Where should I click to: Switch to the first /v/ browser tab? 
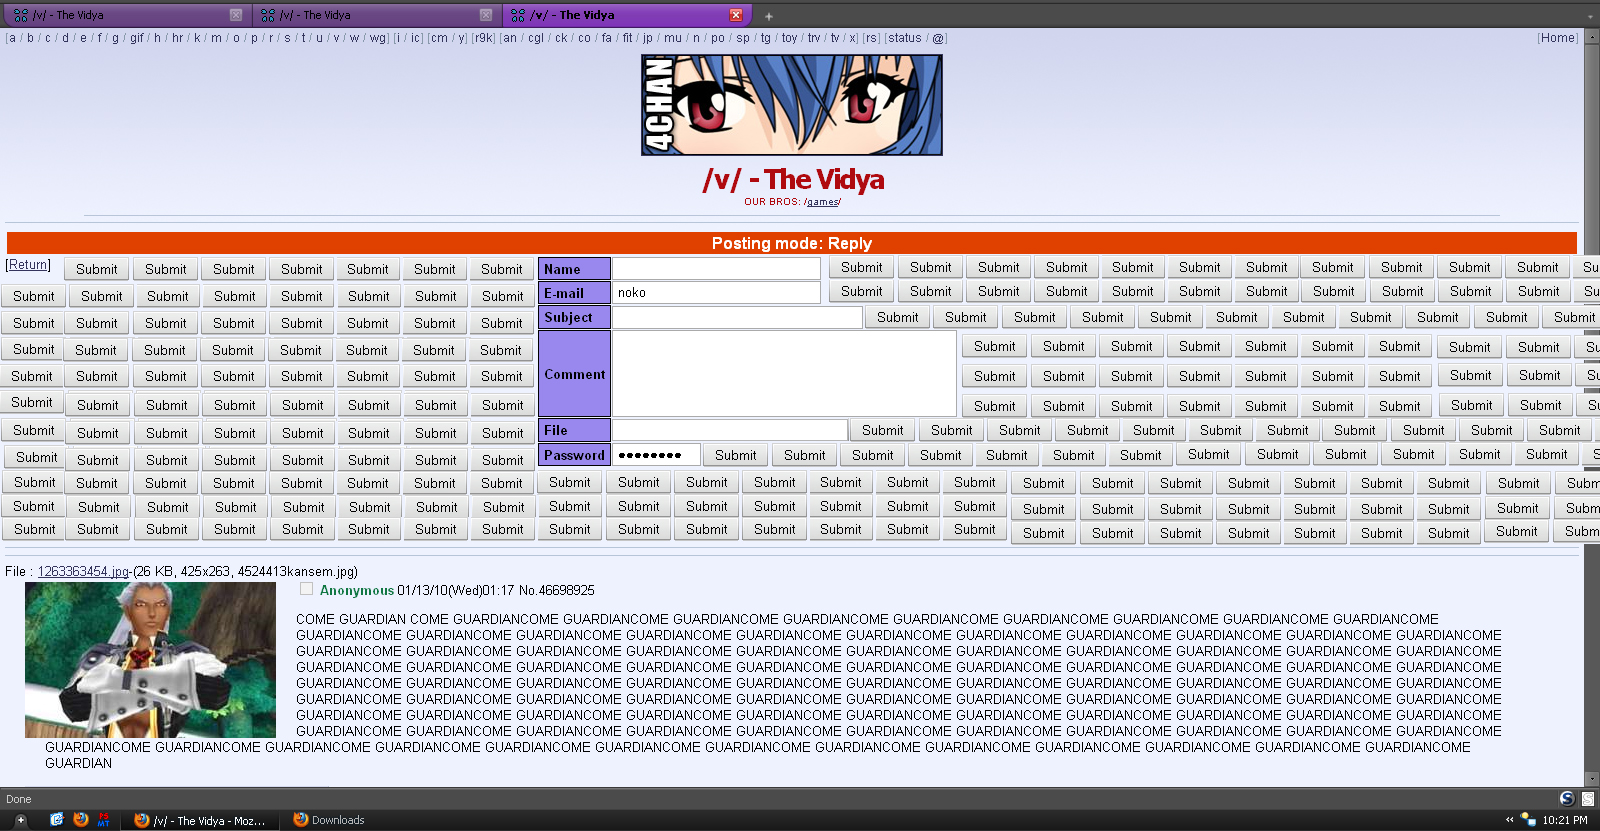127,15
